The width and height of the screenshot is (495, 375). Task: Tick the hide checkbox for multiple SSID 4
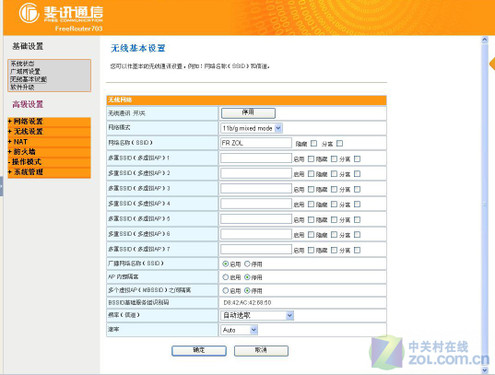[x=334, y=204]
